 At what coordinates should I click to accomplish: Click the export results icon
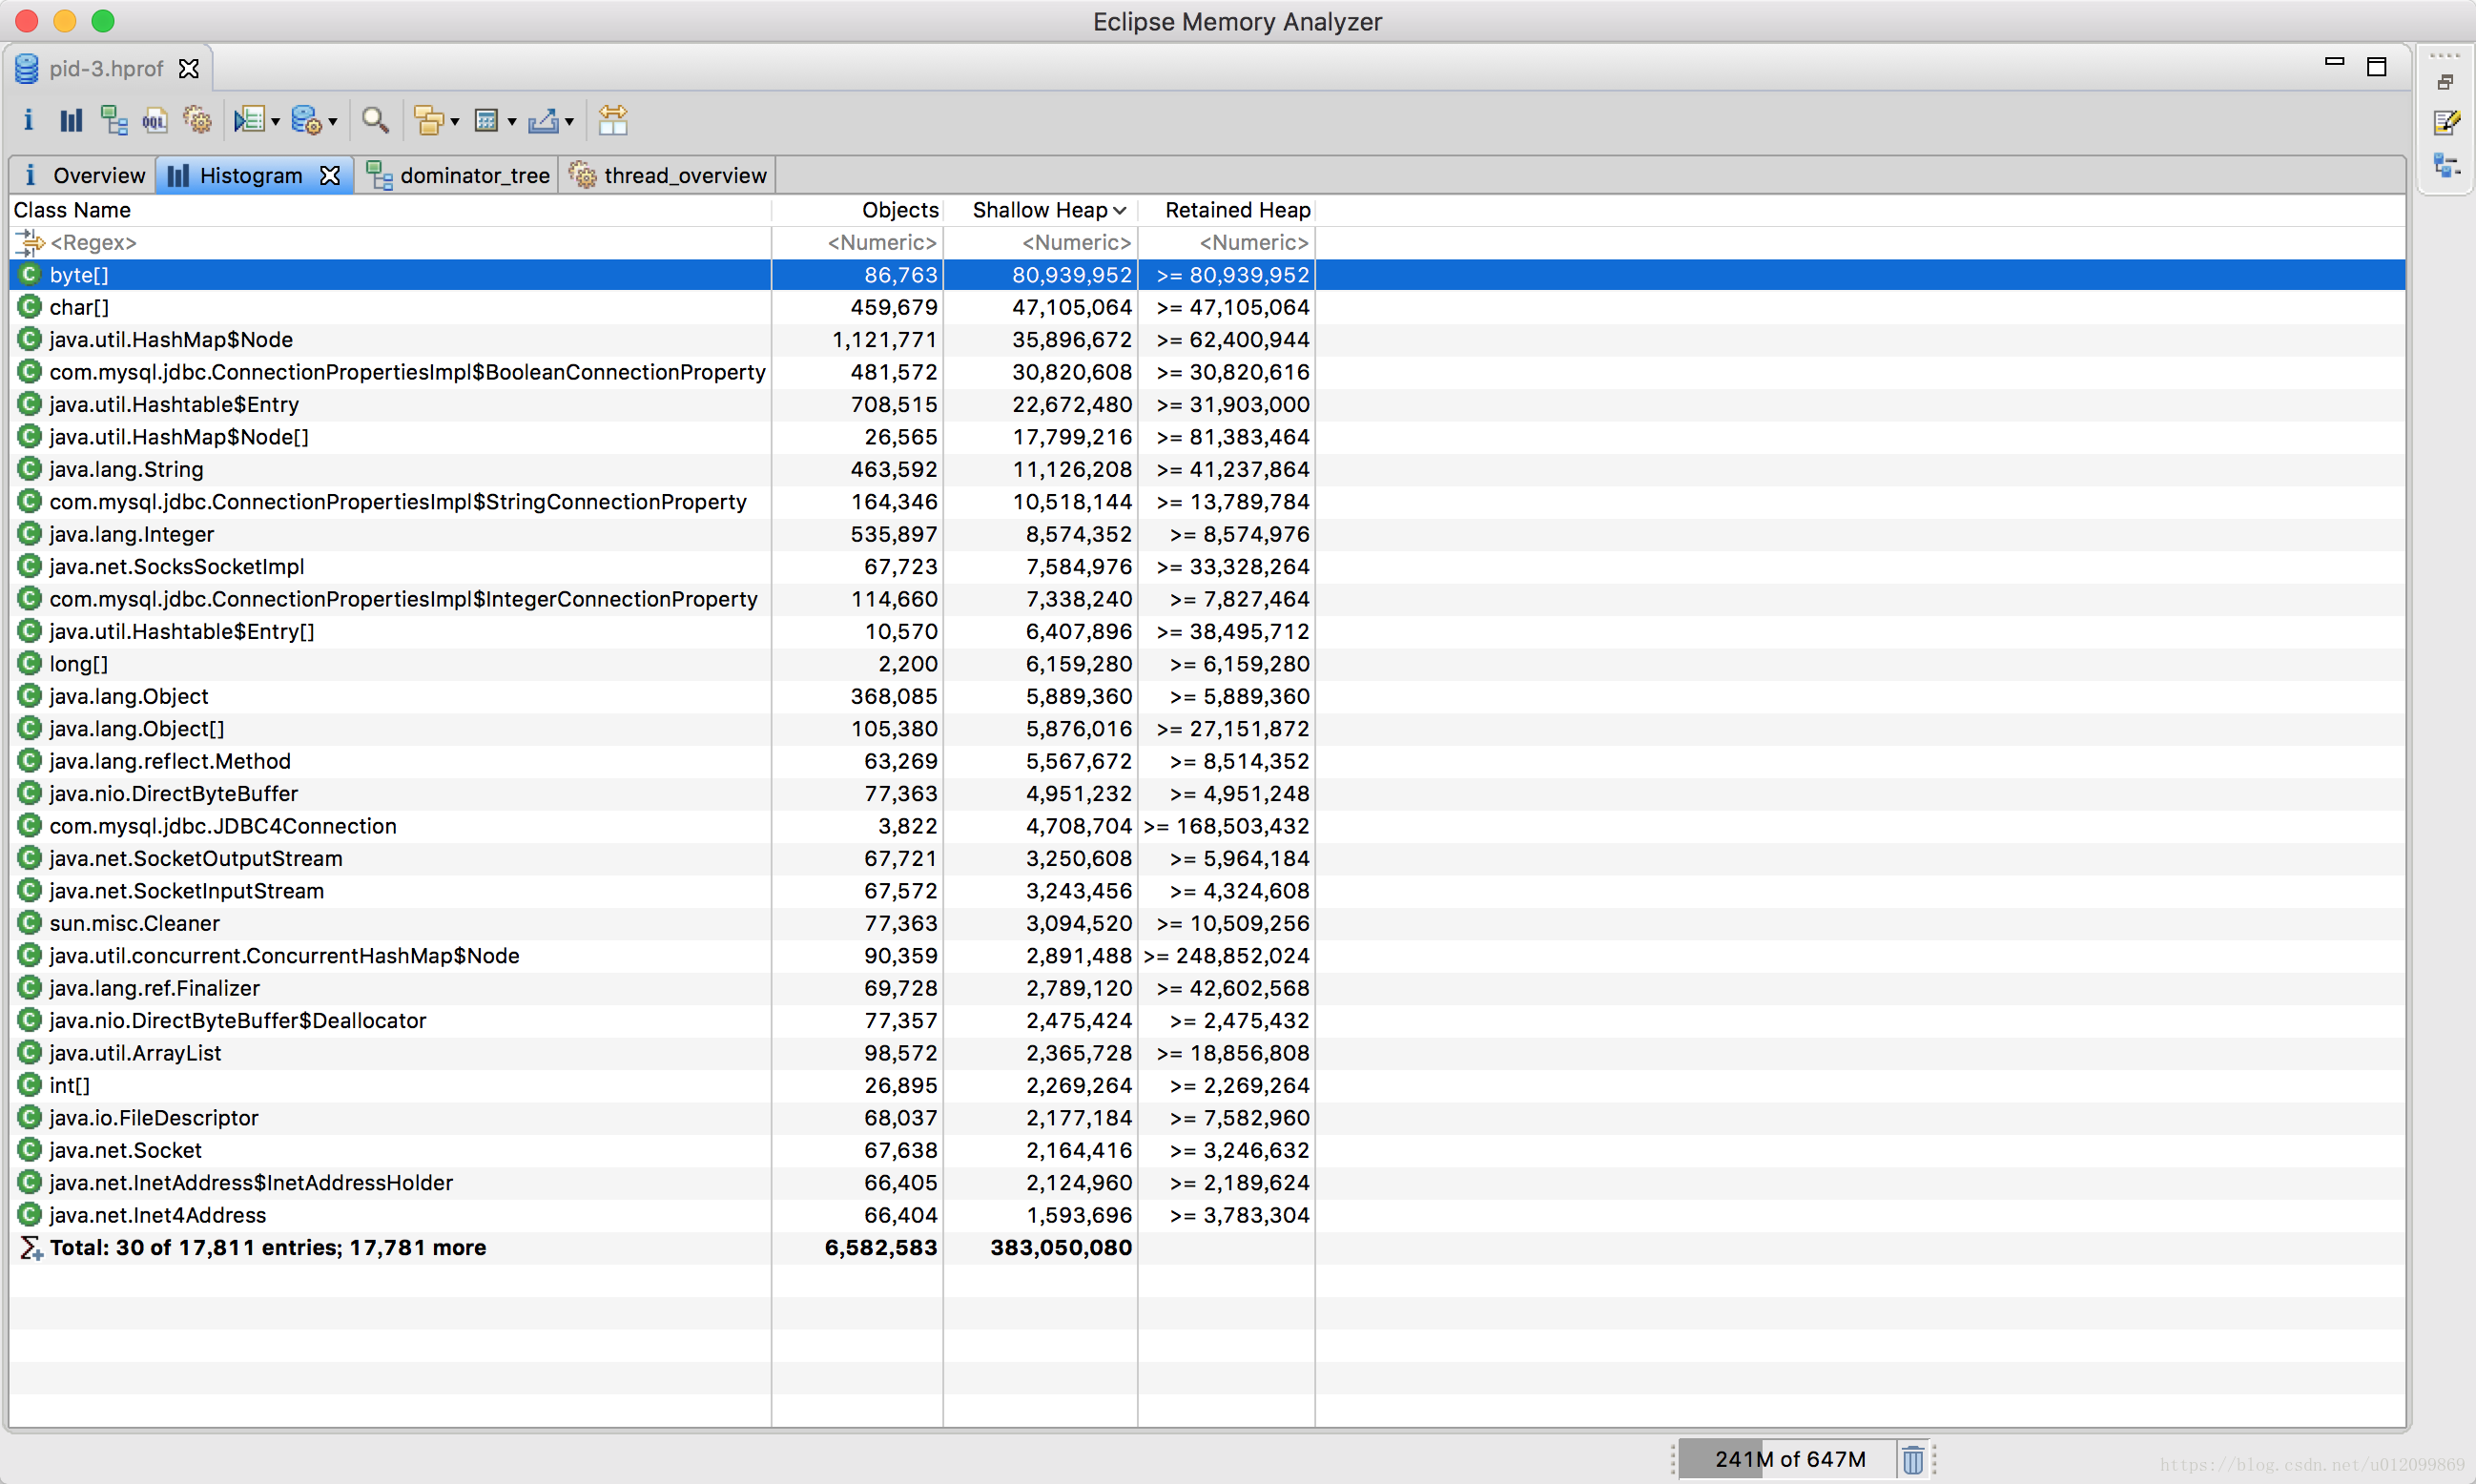pos(543,121)
